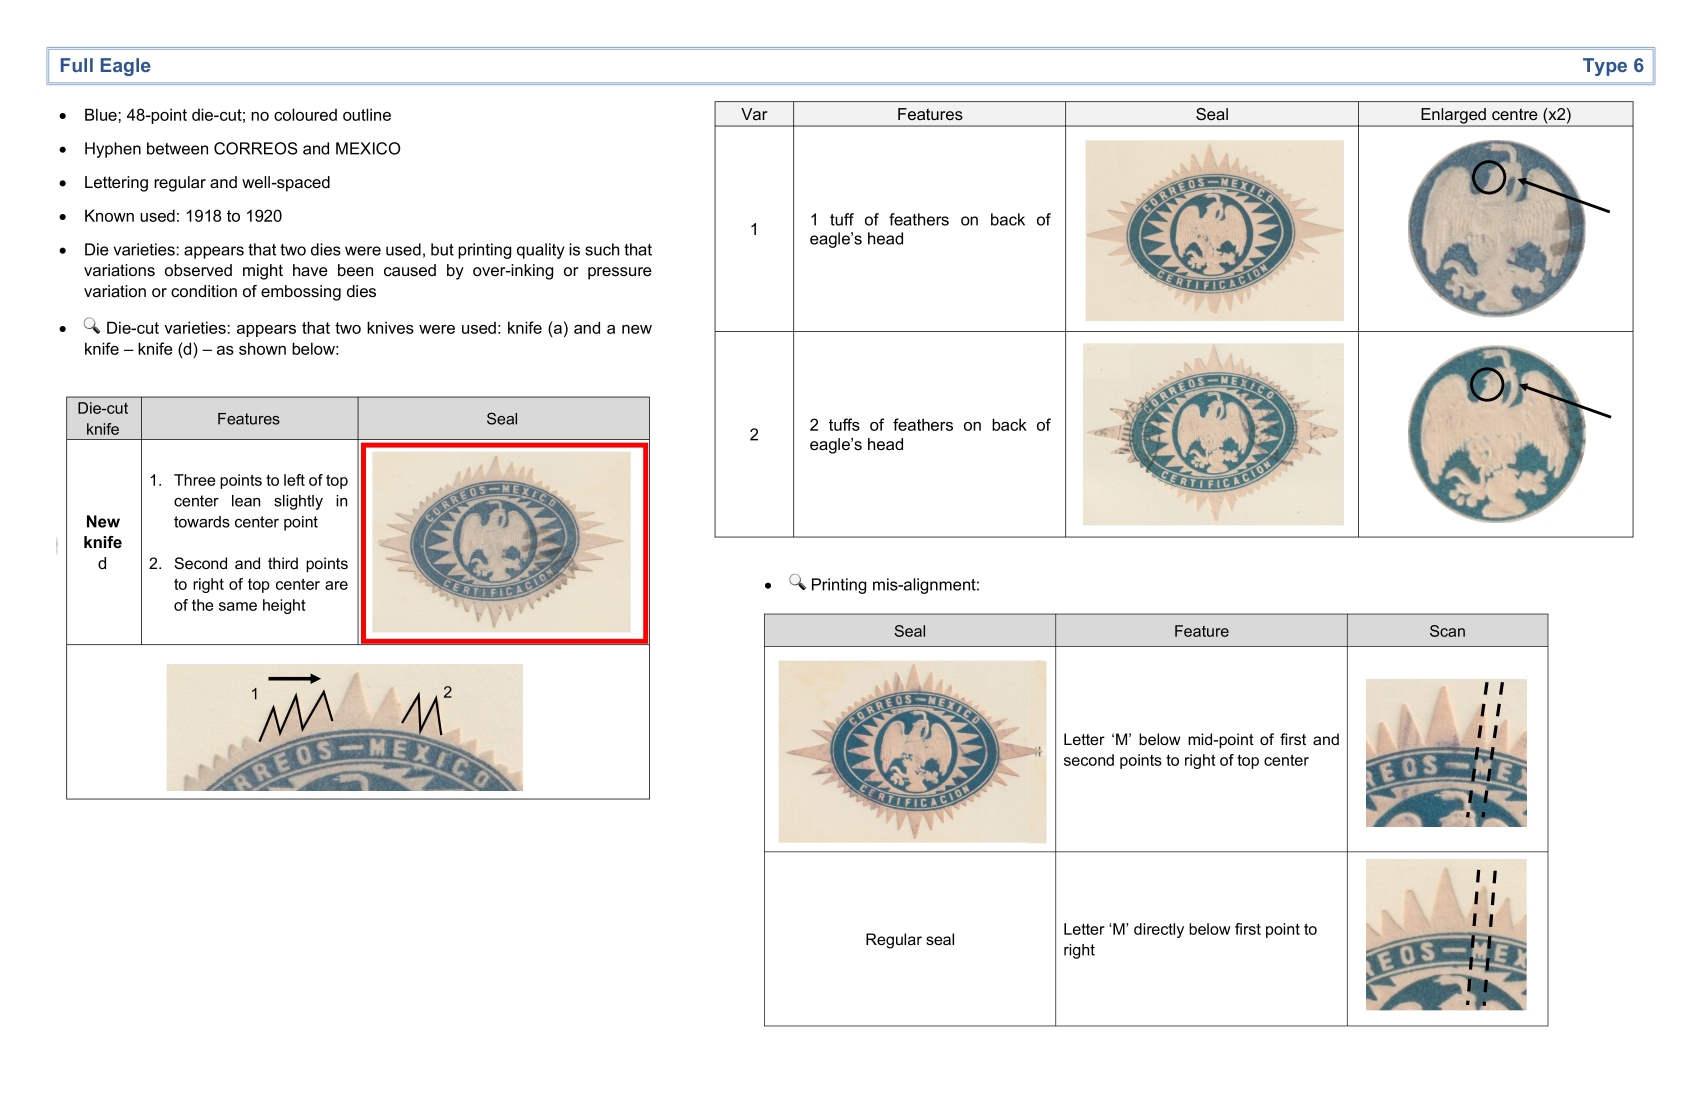Image resolution: width=1700 pixels, height=1100 pixels.
Task: Open the variety 1 seal image
Action: click(x=1214, y=230)
